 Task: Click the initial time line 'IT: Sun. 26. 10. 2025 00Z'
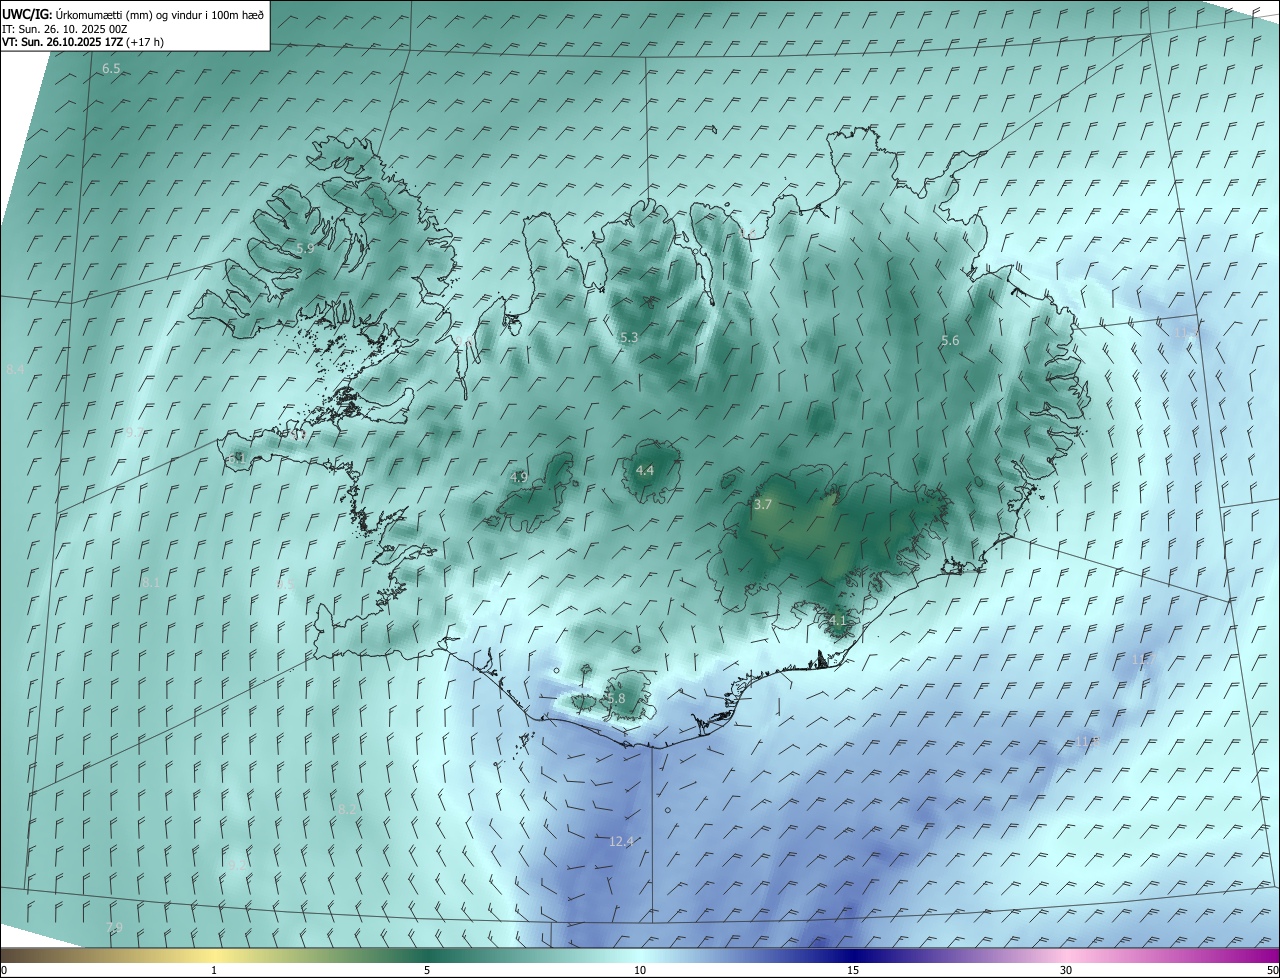[x=65, y=29]
